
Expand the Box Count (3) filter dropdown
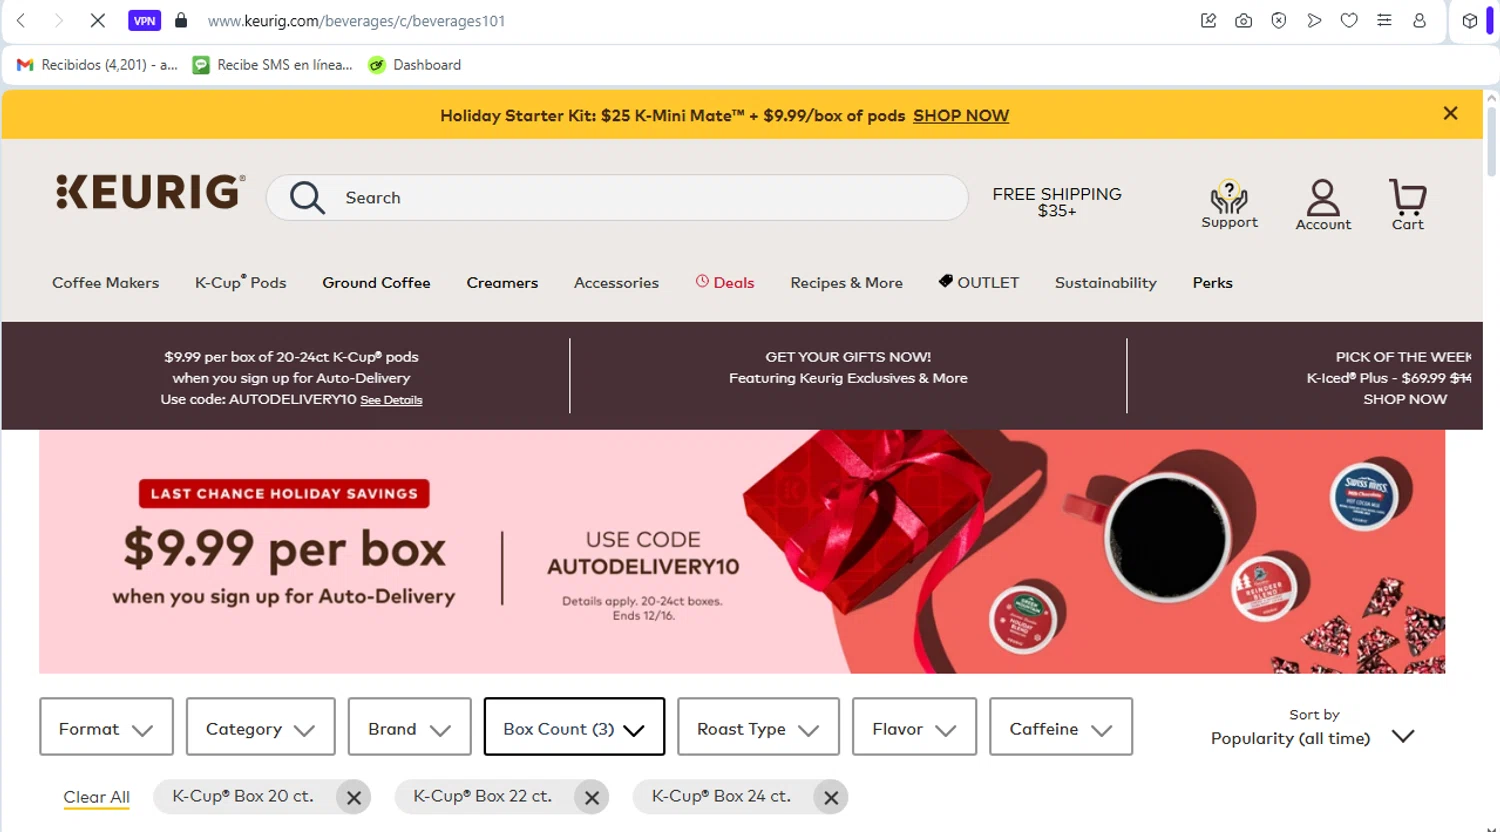(574, 727)
